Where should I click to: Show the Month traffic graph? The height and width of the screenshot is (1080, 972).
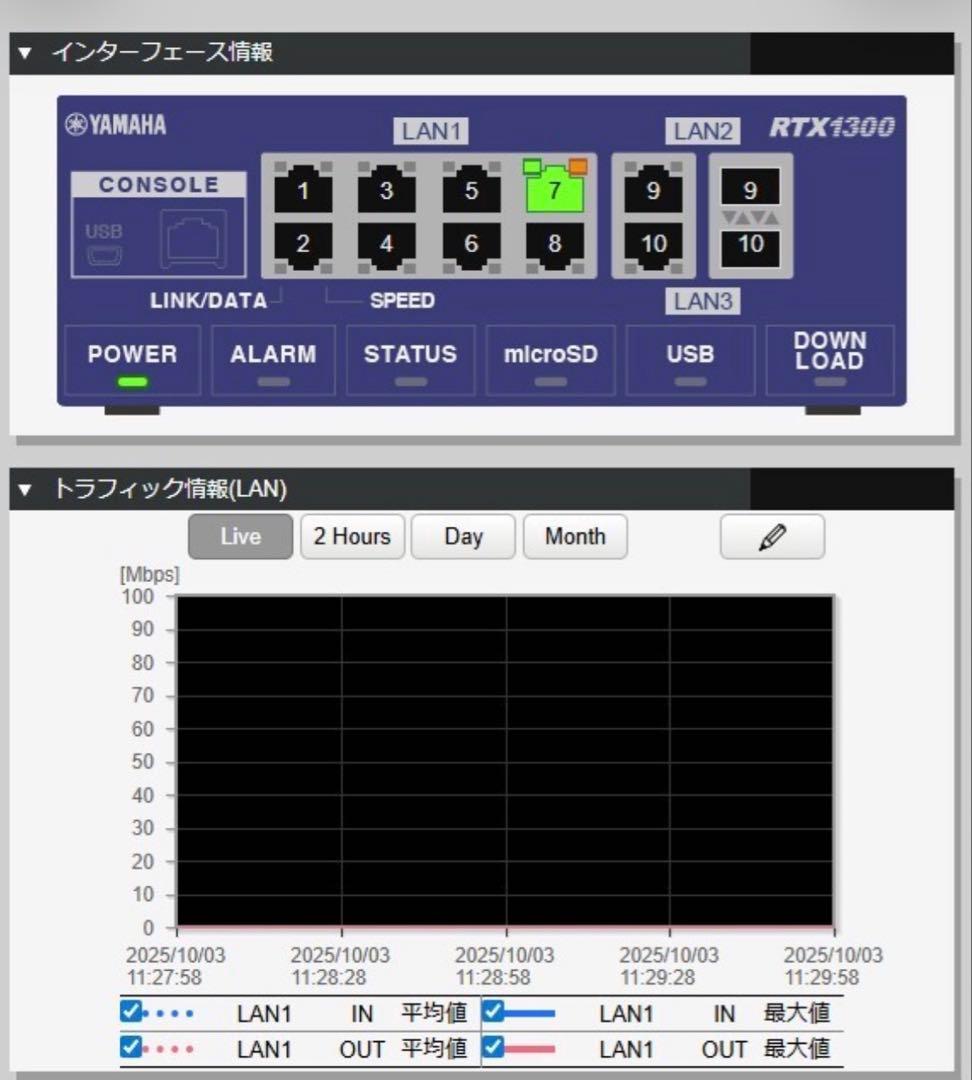point(575,536)
